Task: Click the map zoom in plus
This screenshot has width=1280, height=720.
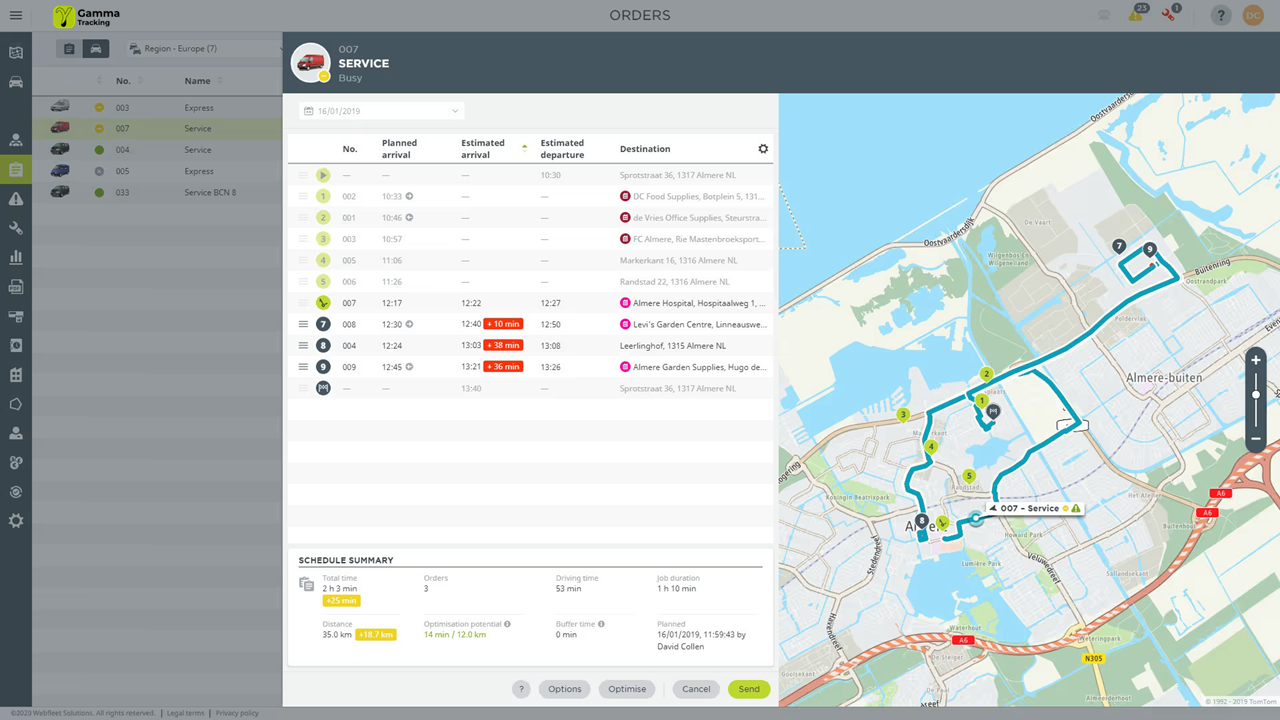Action: 1256,360
